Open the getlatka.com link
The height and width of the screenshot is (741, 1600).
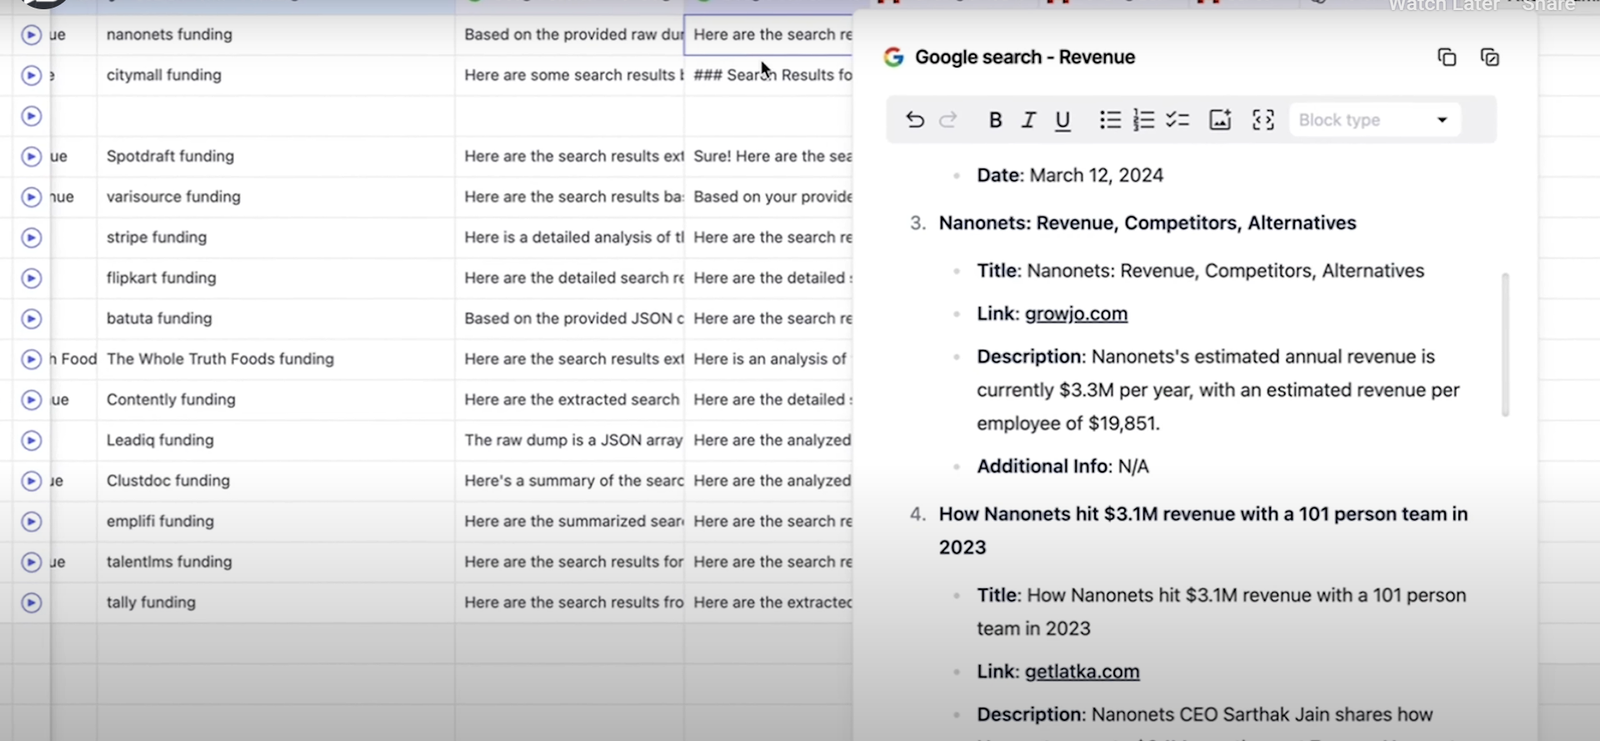[1082, 672]
